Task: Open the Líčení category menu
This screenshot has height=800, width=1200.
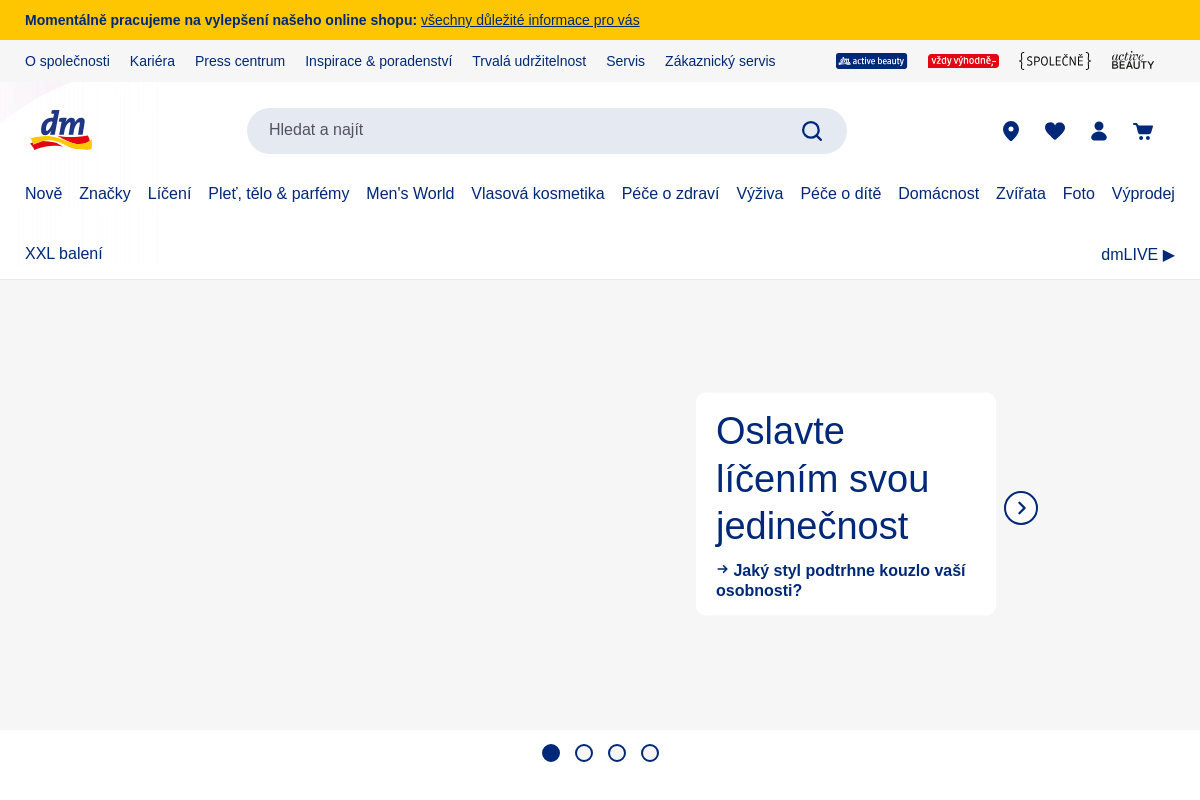Action: (169, 193)
